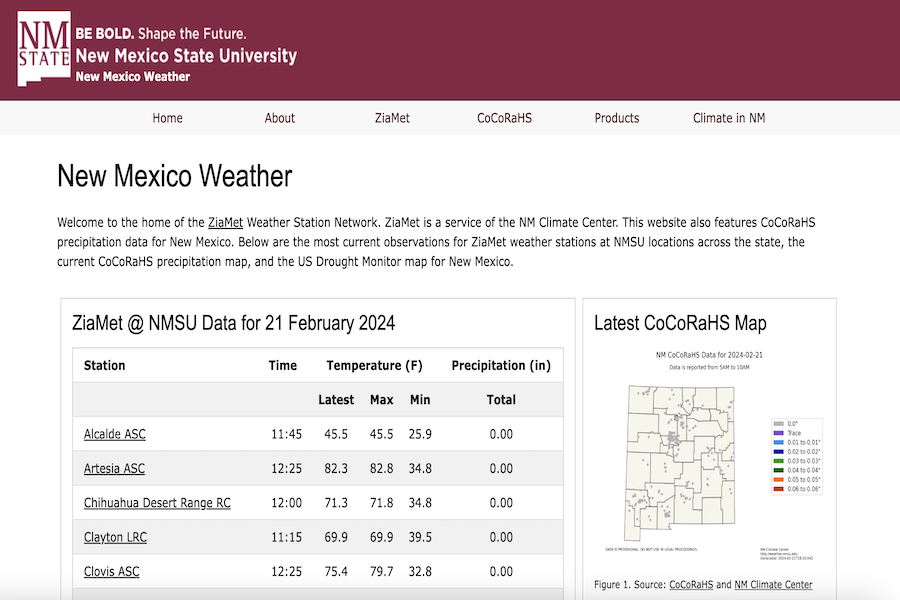Go to Climate in NM page
Image resolution: width=900 pixels, height=600 pixels.
[729, 118]
